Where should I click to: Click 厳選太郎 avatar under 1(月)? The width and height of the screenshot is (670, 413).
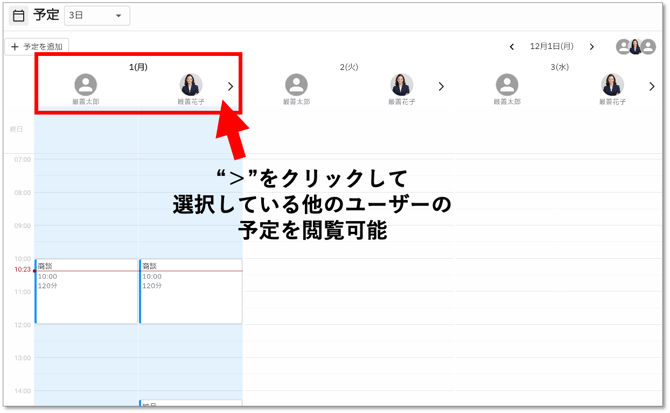(87, 85)
